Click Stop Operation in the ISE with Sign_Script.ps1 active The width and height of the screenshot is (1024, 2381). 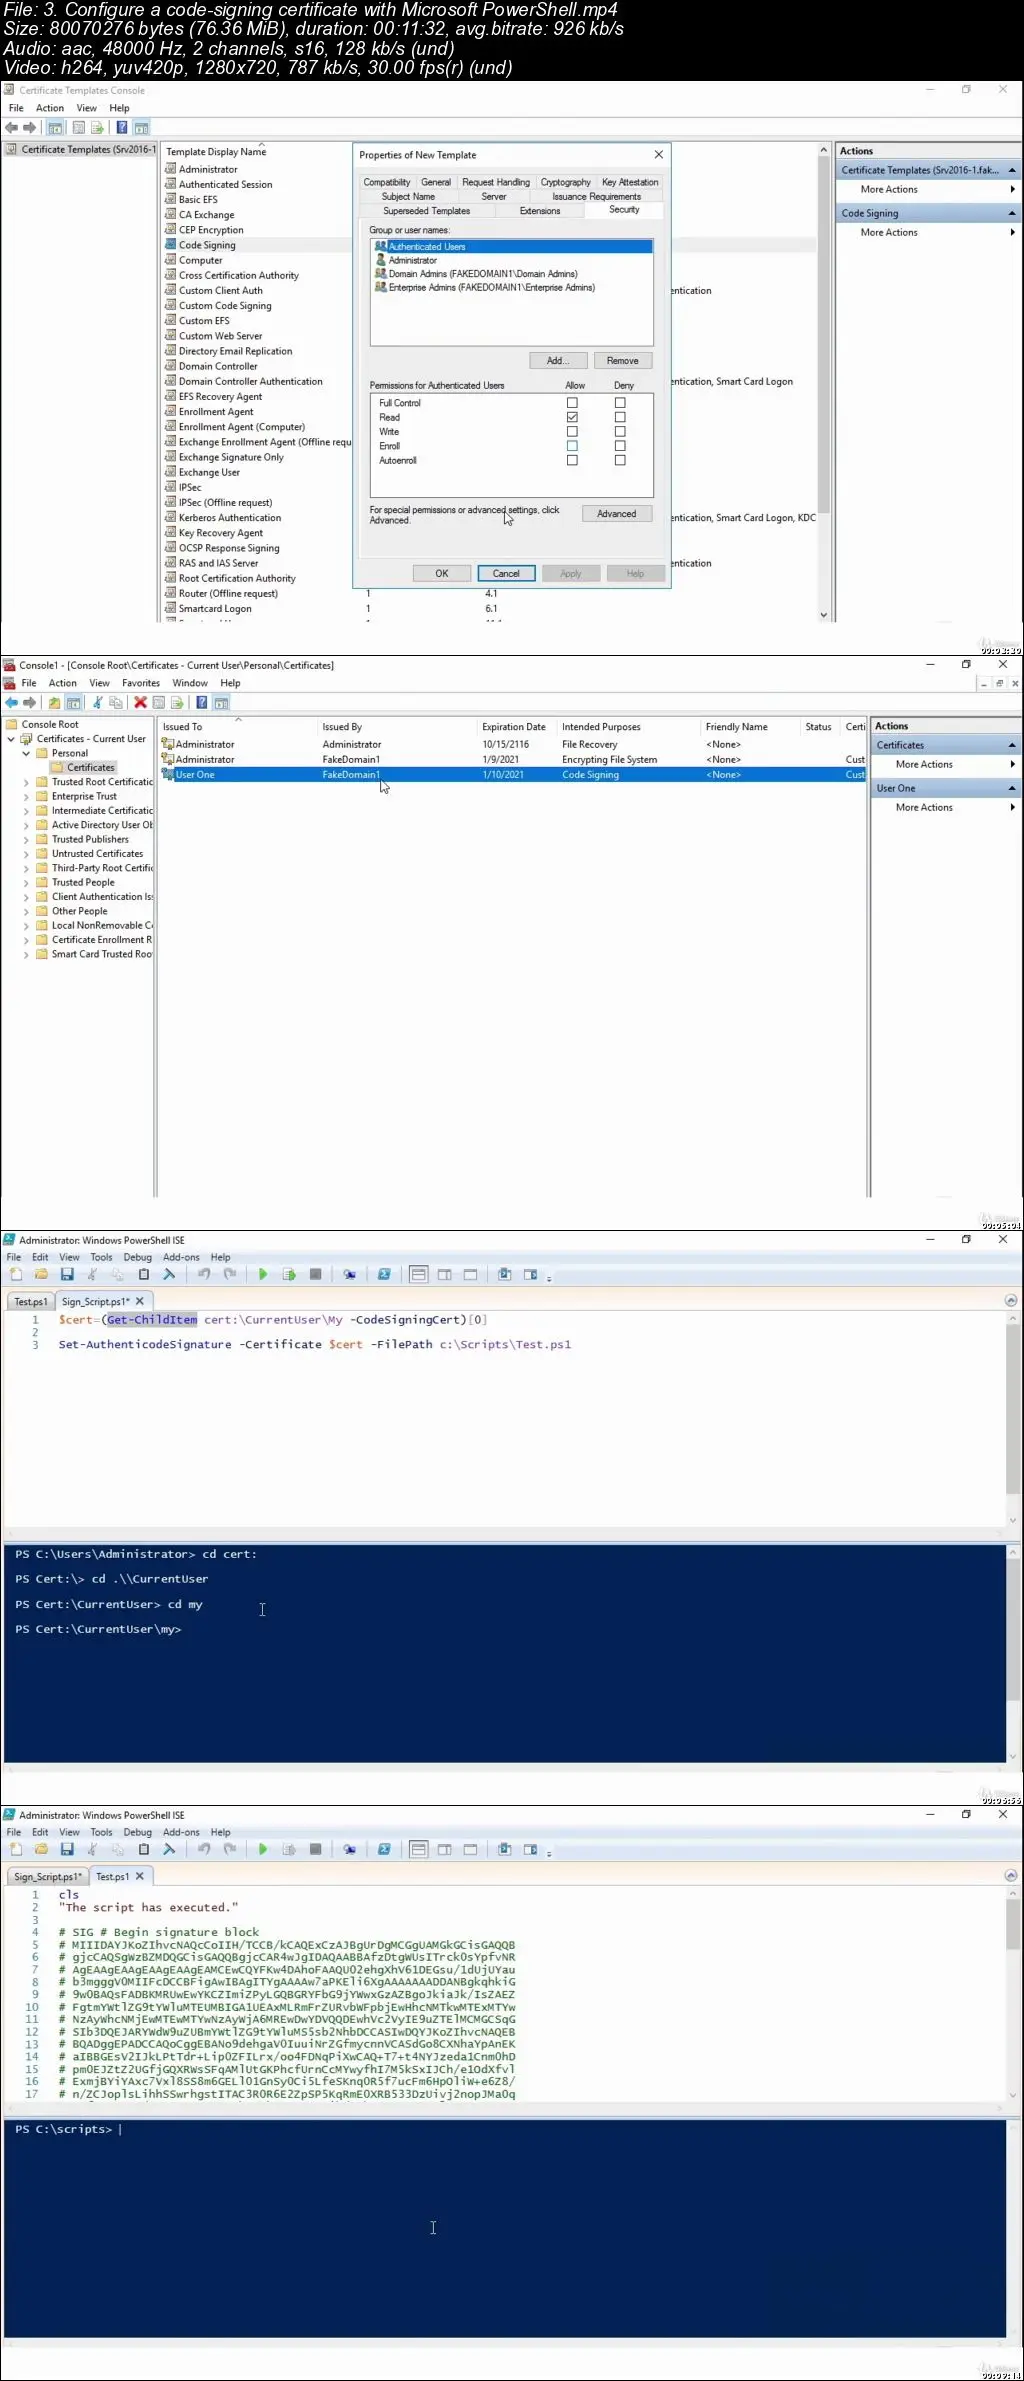click(x=316, y=1274)
